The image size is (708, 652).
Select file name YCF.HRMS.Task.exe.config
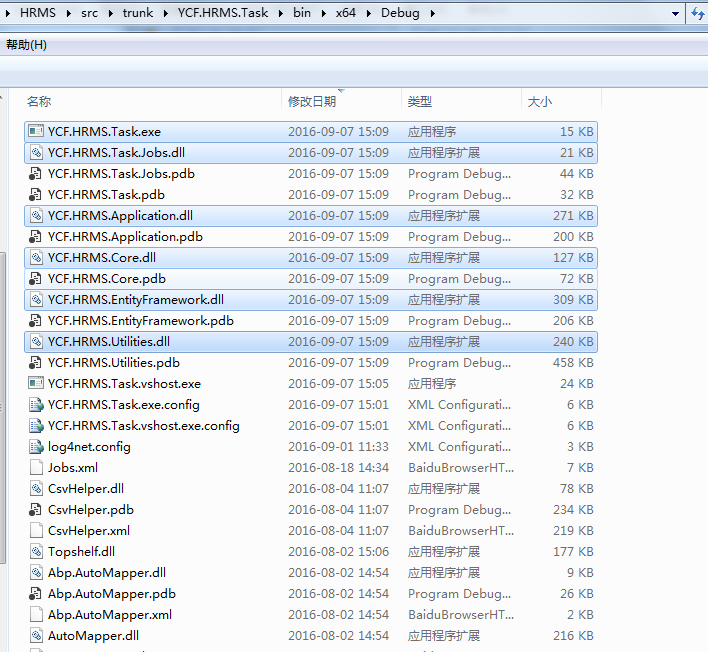124,405
